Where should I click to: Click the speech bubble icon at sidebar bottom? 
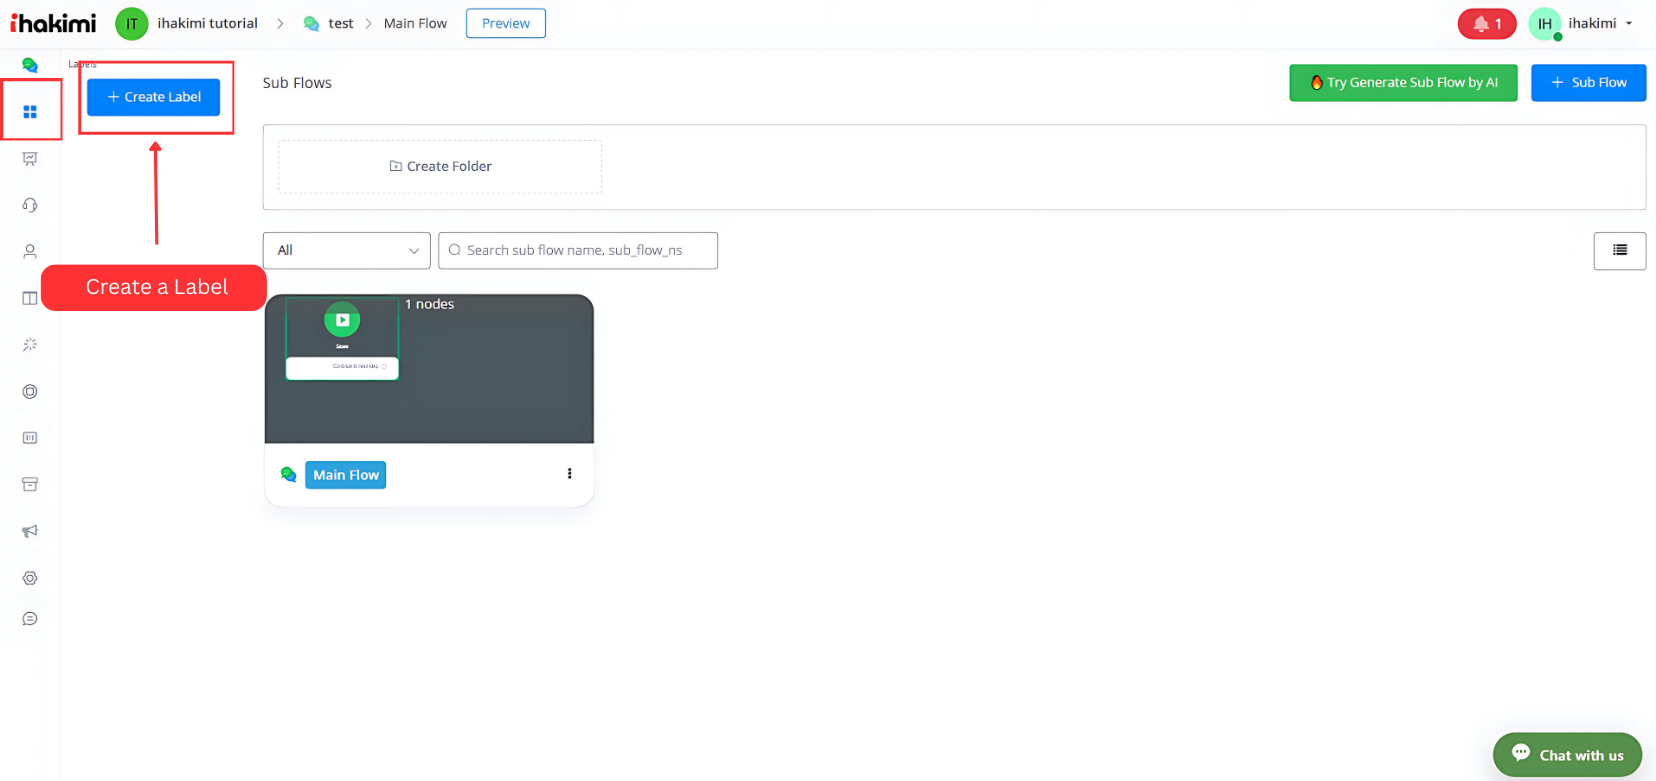(30, 619)
